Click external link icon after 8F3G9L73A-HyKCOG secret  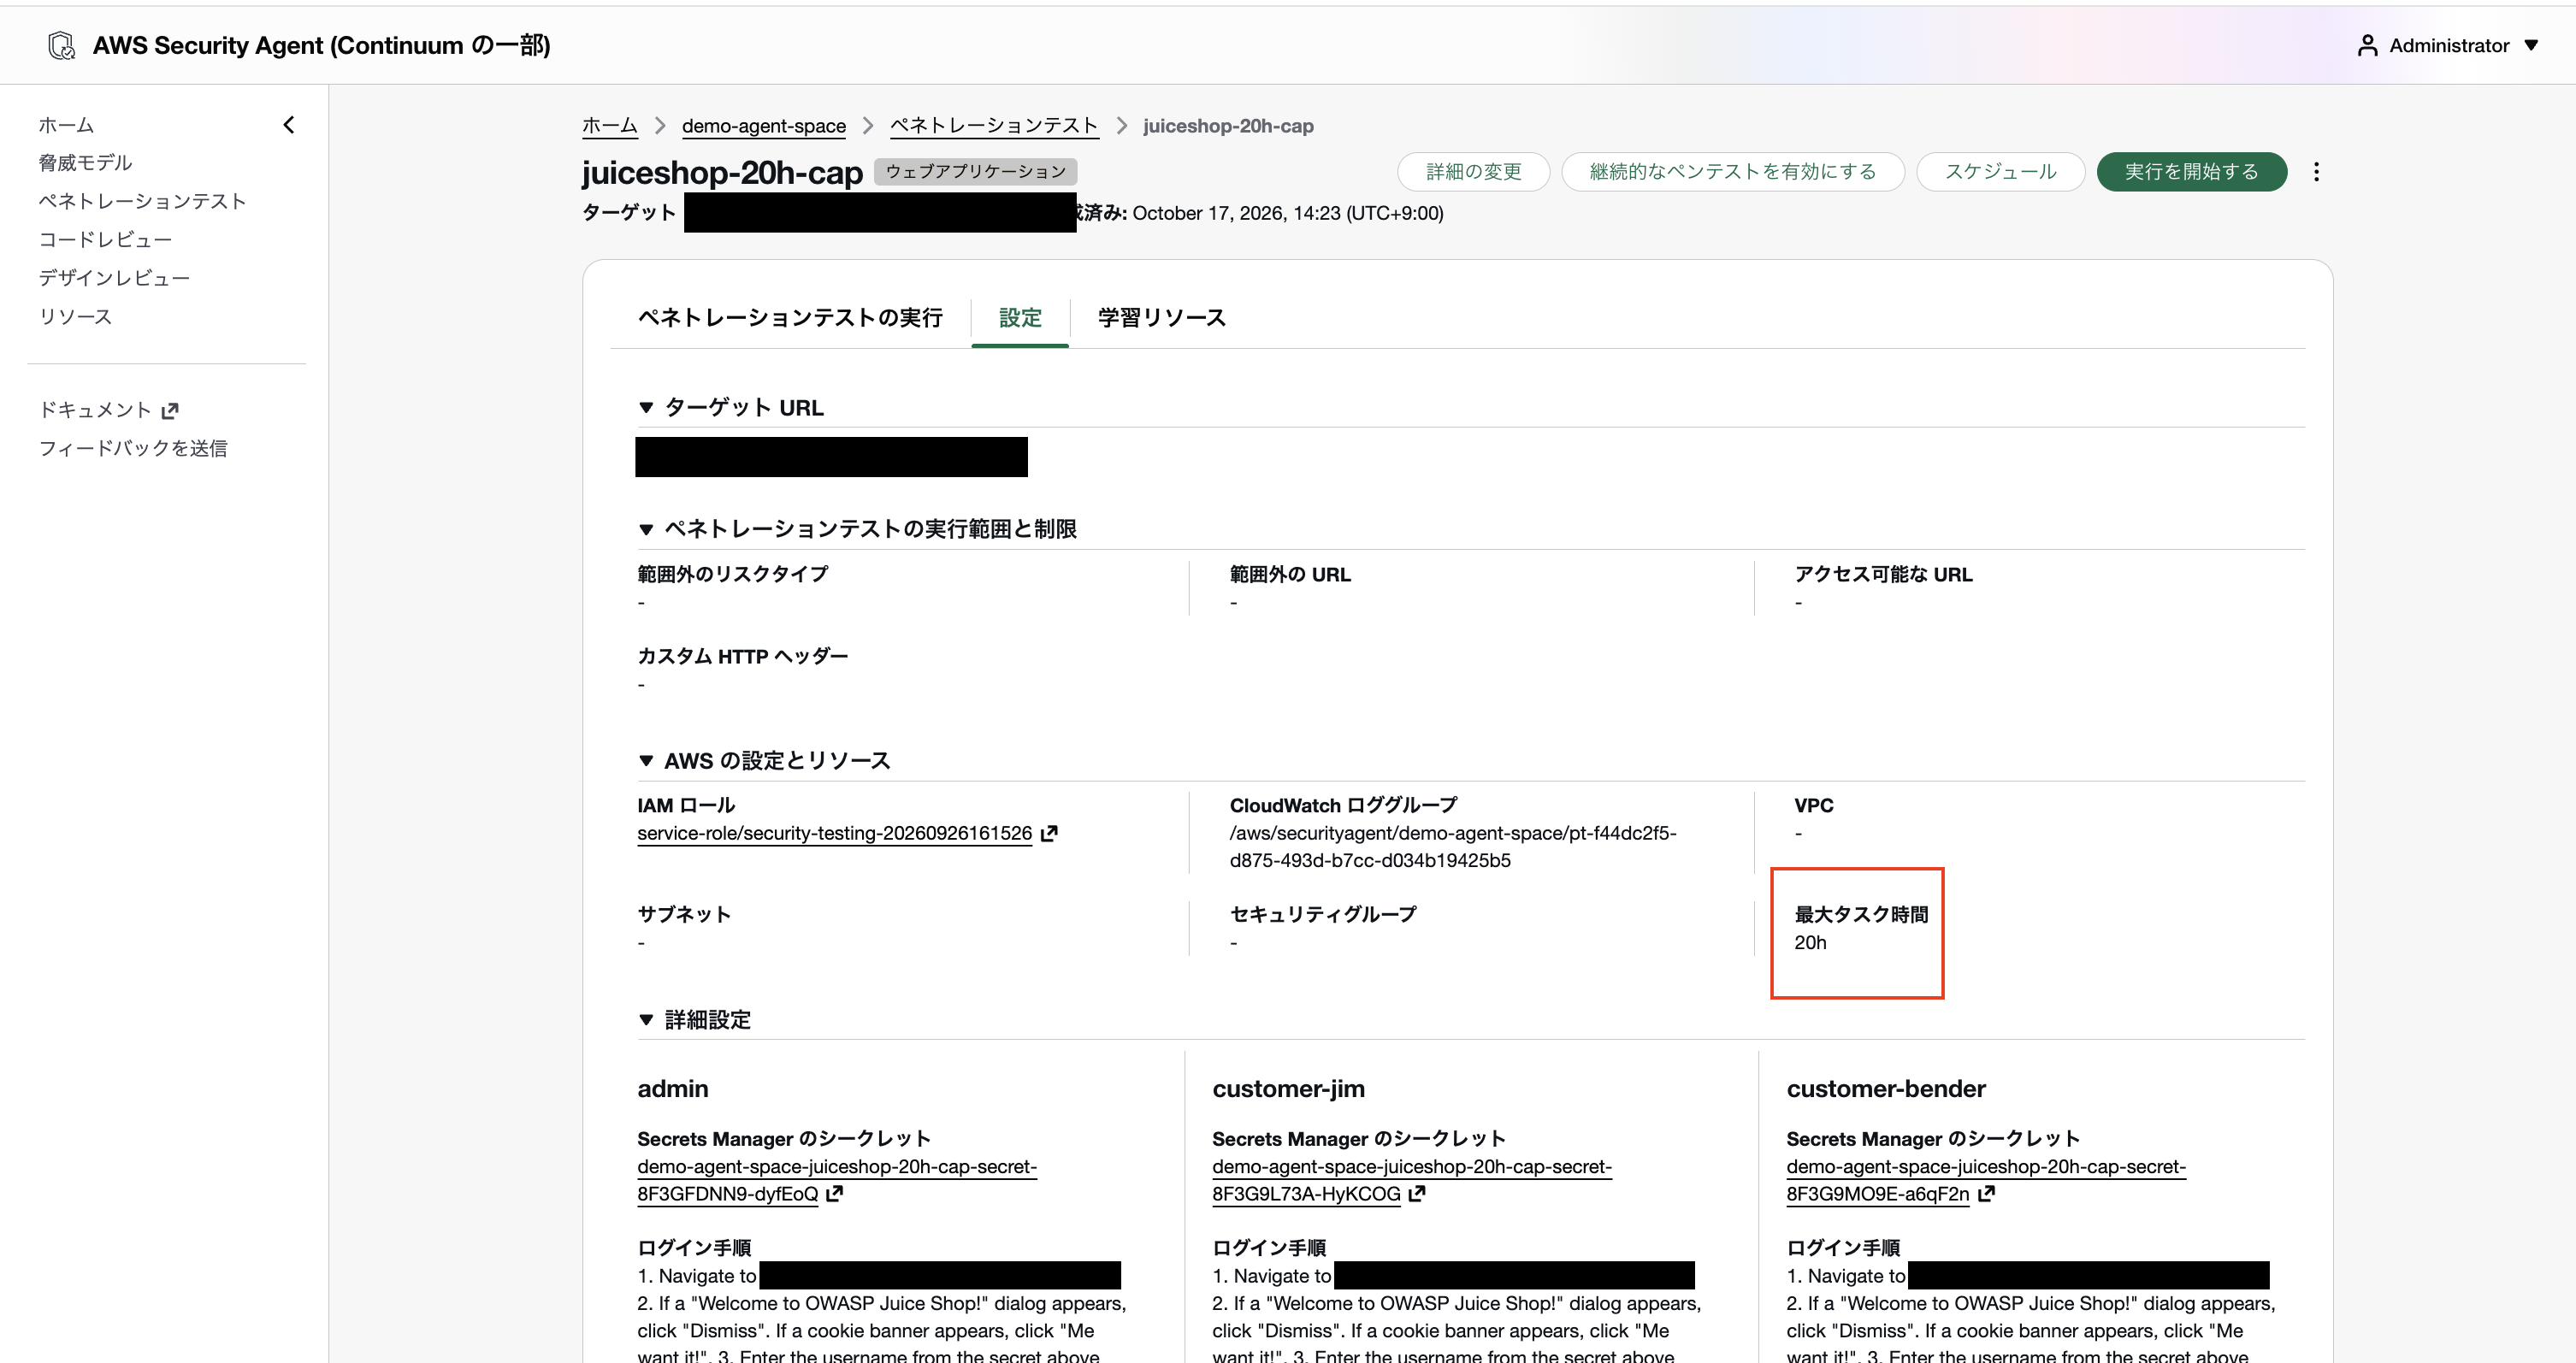tap(1417, 1193)
